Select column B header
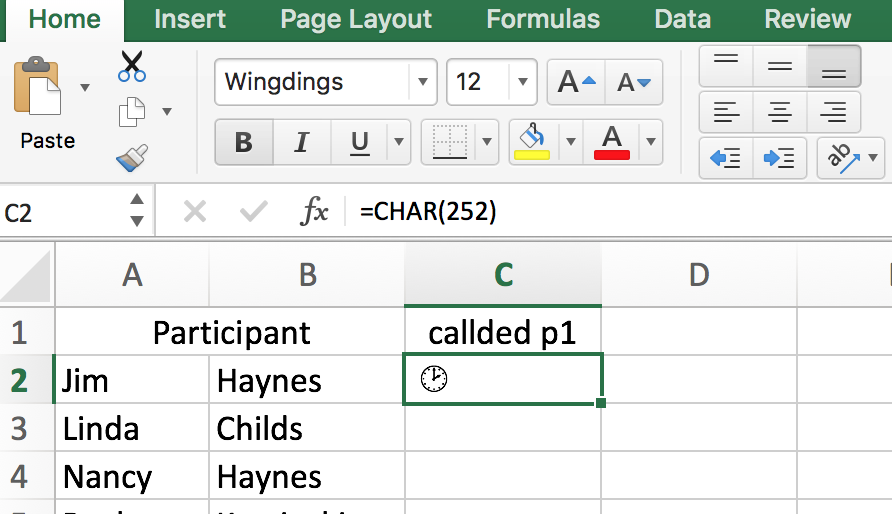Screen dimensions: 892x514 pyautogui.click(x=307, y=275)
